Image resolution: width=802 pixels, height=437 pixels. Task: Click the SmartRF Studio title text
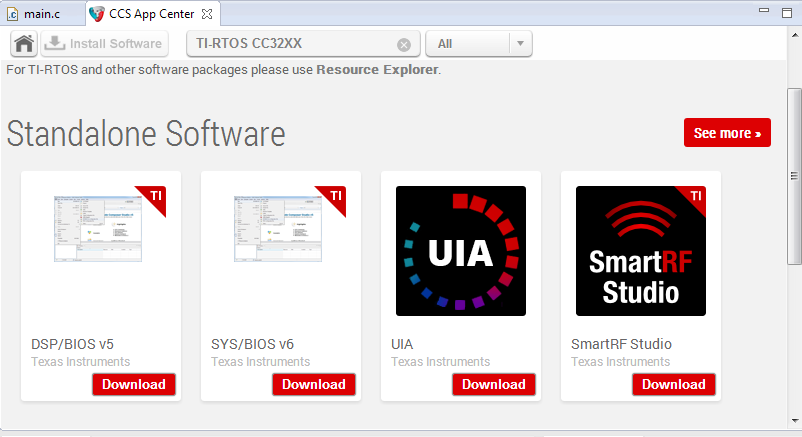621,344
